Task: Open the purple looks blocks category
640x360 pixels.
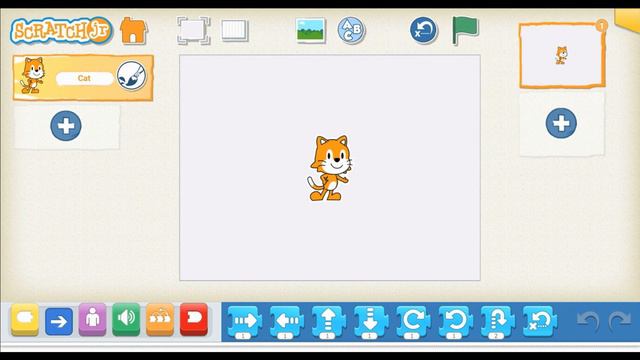Action: 93,320
